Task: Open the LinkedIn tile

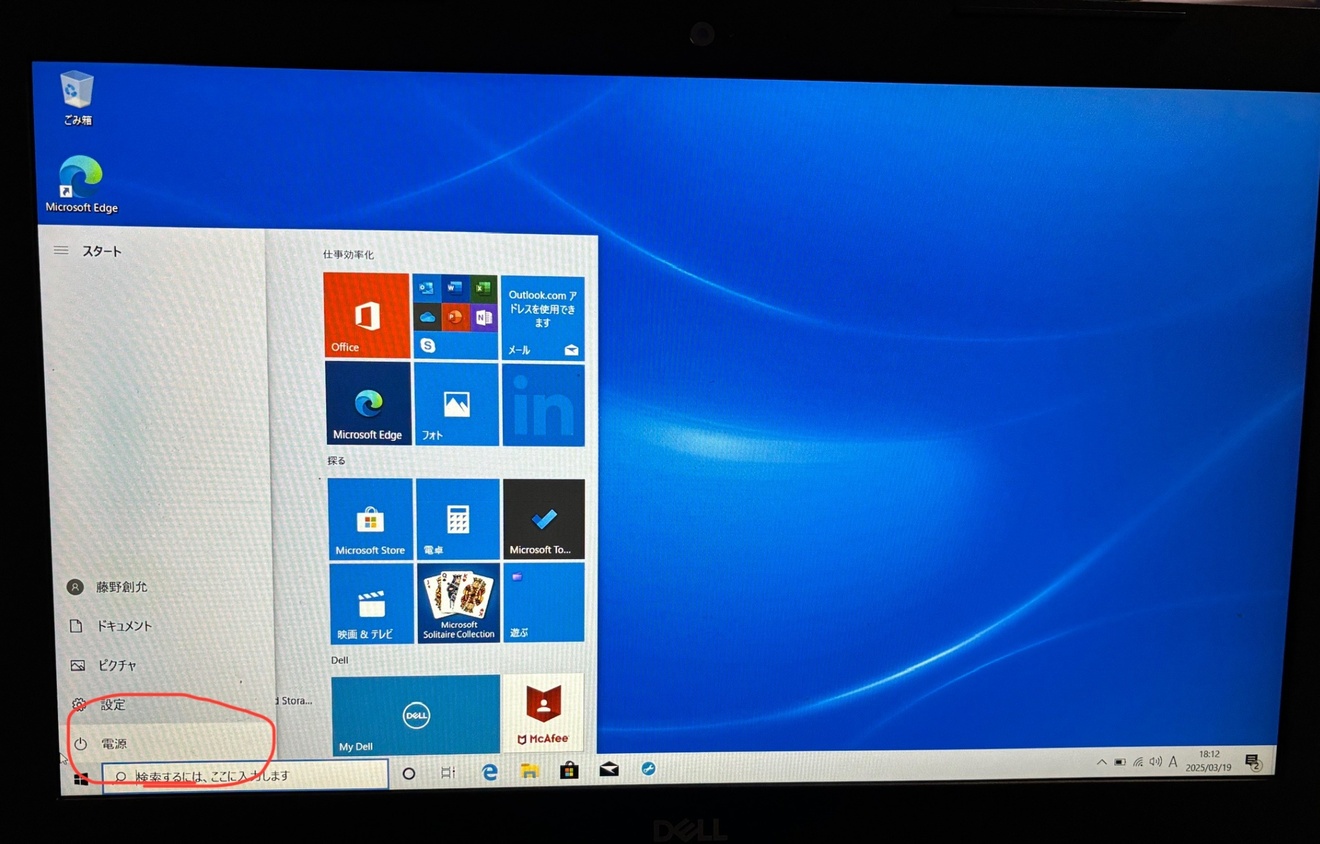Action: point(543,404)
